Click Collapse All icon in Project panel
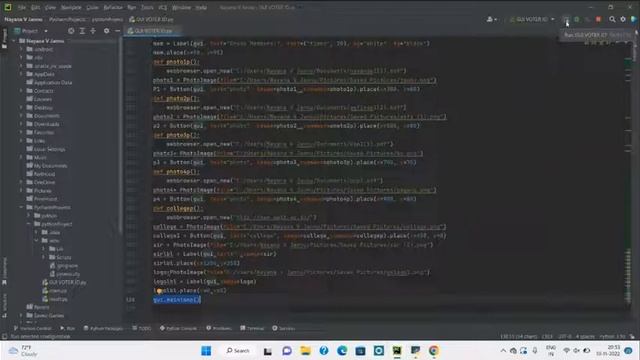Viewport: 640px width, 360px height. pyautogui.click(x=93, y=31)
